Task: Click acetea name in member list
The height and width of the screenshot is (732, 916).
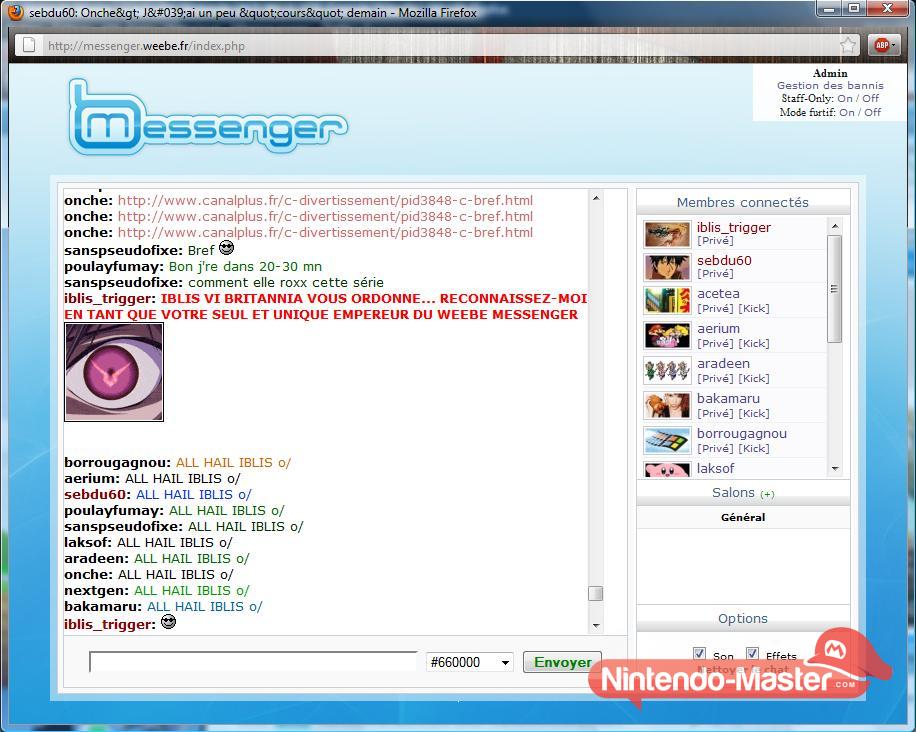Action: click(x=719, y=293)
